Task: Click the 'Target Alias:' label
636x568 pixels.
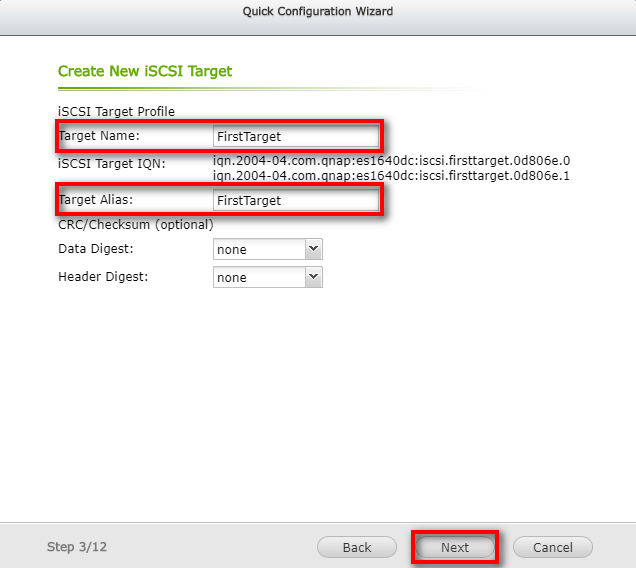Action: click(x=96, y=200)
